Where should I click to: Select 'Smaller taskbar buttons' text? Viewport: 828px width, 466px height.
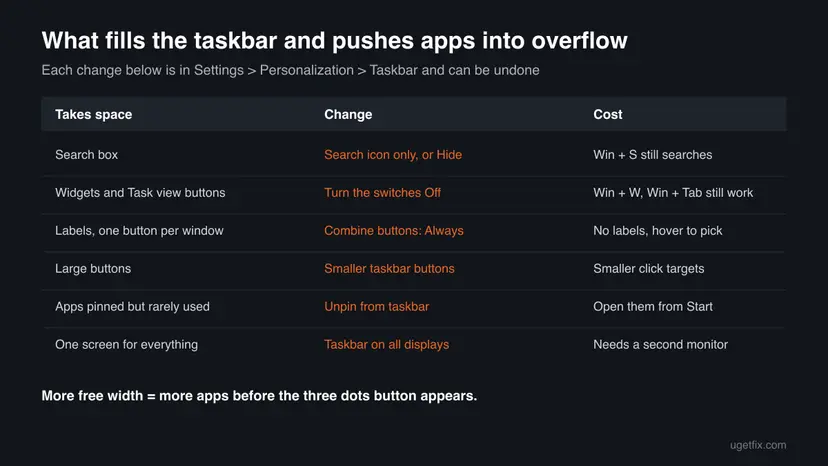coord(389,268)
